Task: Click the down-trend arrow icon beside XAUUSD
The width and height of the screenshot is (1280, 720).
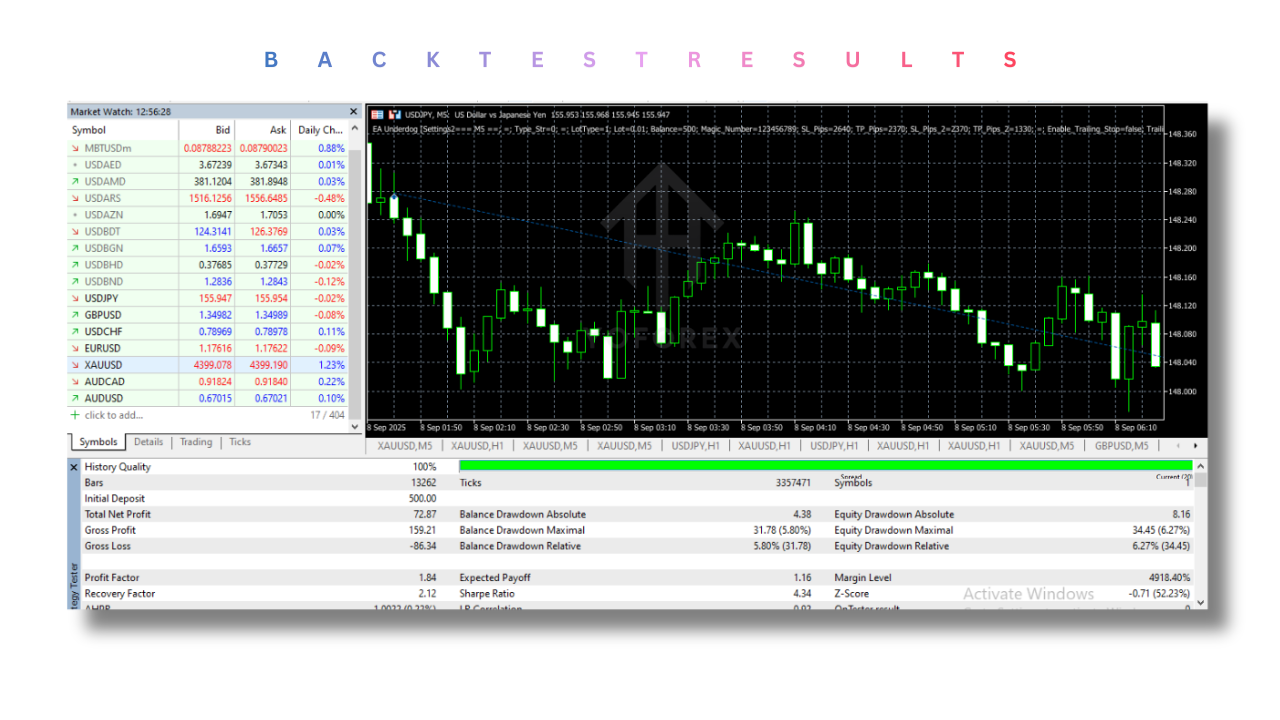Action: click(x=74, y=364)
